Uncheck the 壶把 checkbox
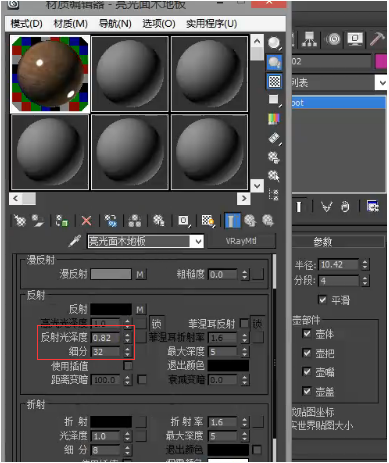Image resolution: width=389 pixels, height=463 pixels. (307, 353)
